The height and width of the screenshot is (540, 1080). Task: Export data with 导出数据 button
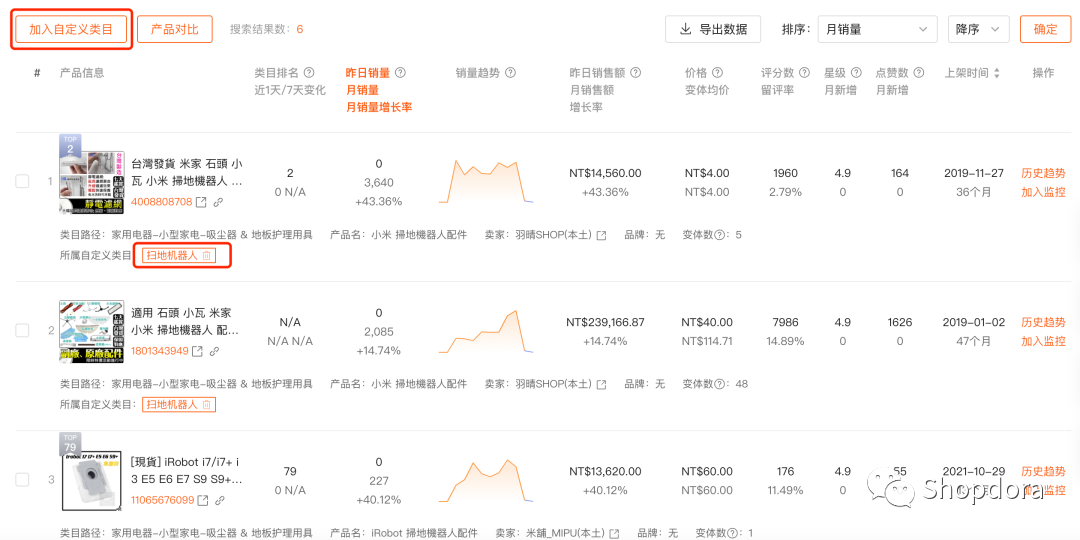(x=712, y=29)
